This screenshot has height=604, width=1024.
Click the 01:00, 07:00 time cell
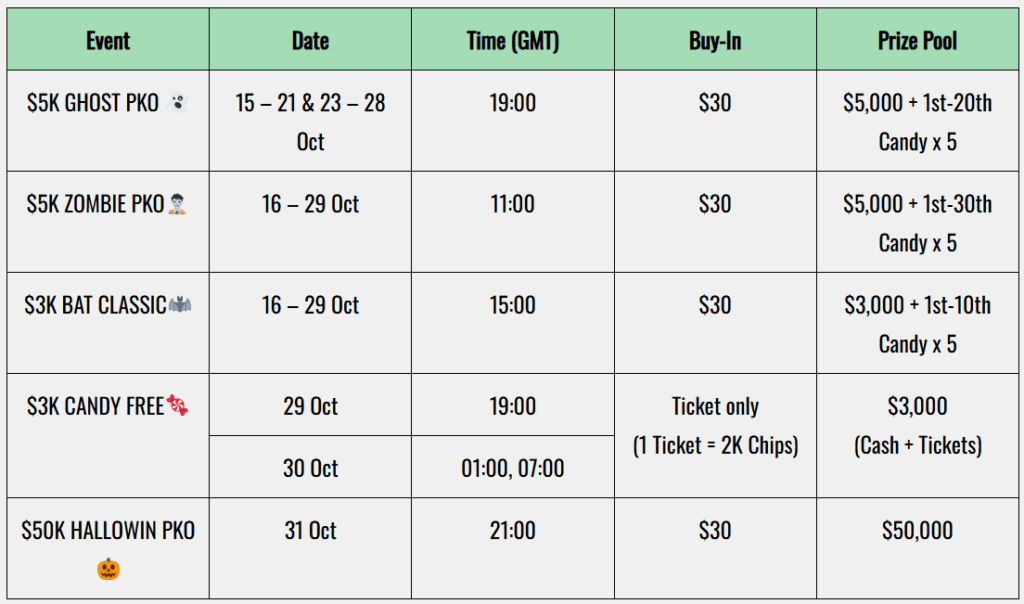pos(513,468)
